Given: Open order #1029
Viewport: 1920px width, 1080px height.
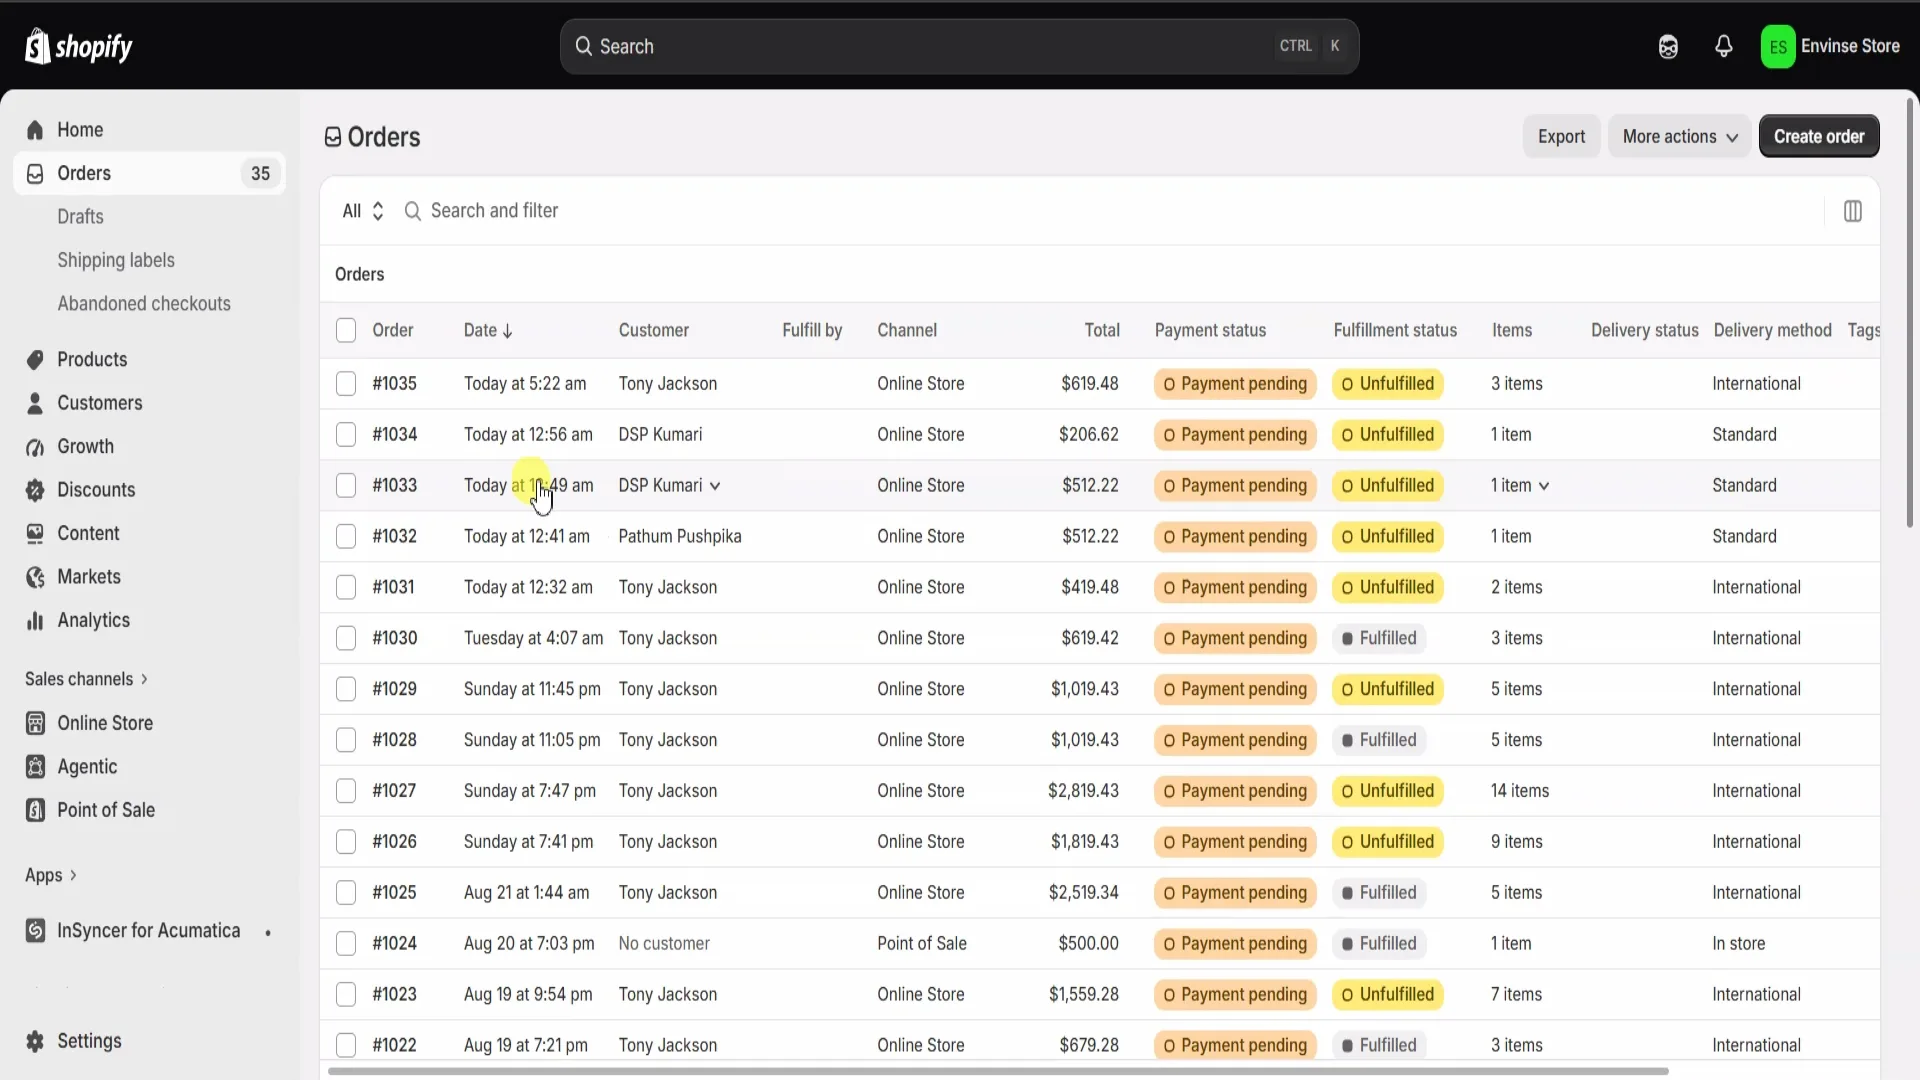Looking at the screenshot, I should tap(395, 689).
